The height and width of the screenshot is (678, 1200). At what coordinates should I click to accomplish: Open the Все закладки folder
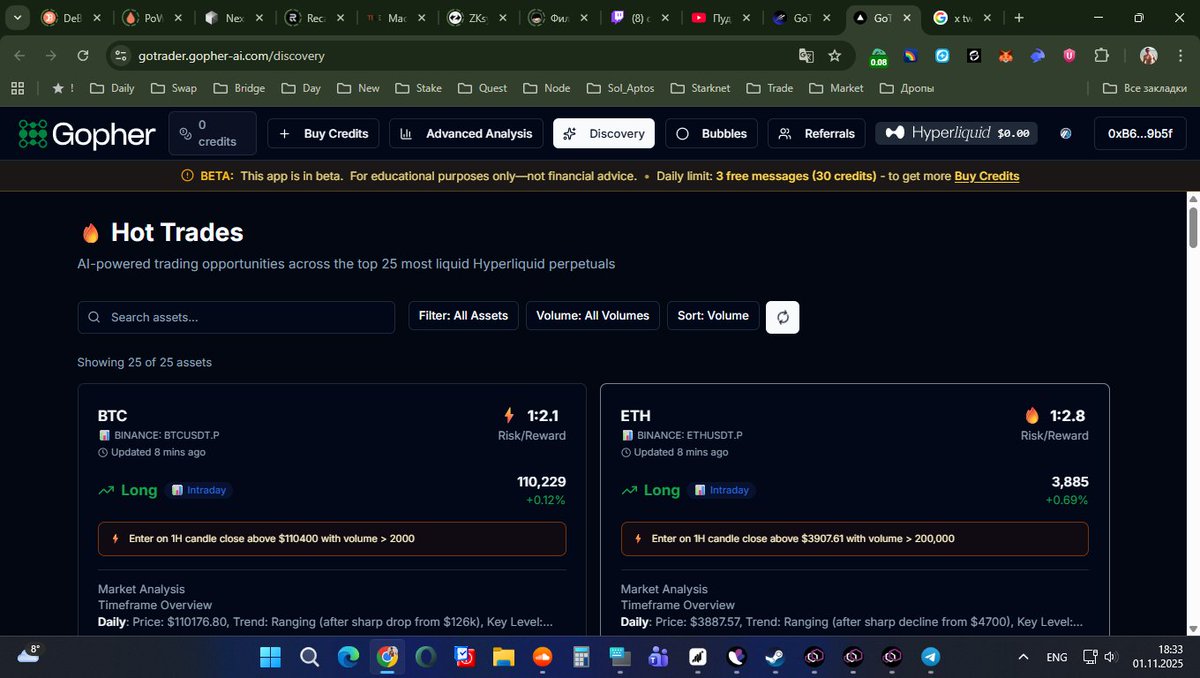1146,88
